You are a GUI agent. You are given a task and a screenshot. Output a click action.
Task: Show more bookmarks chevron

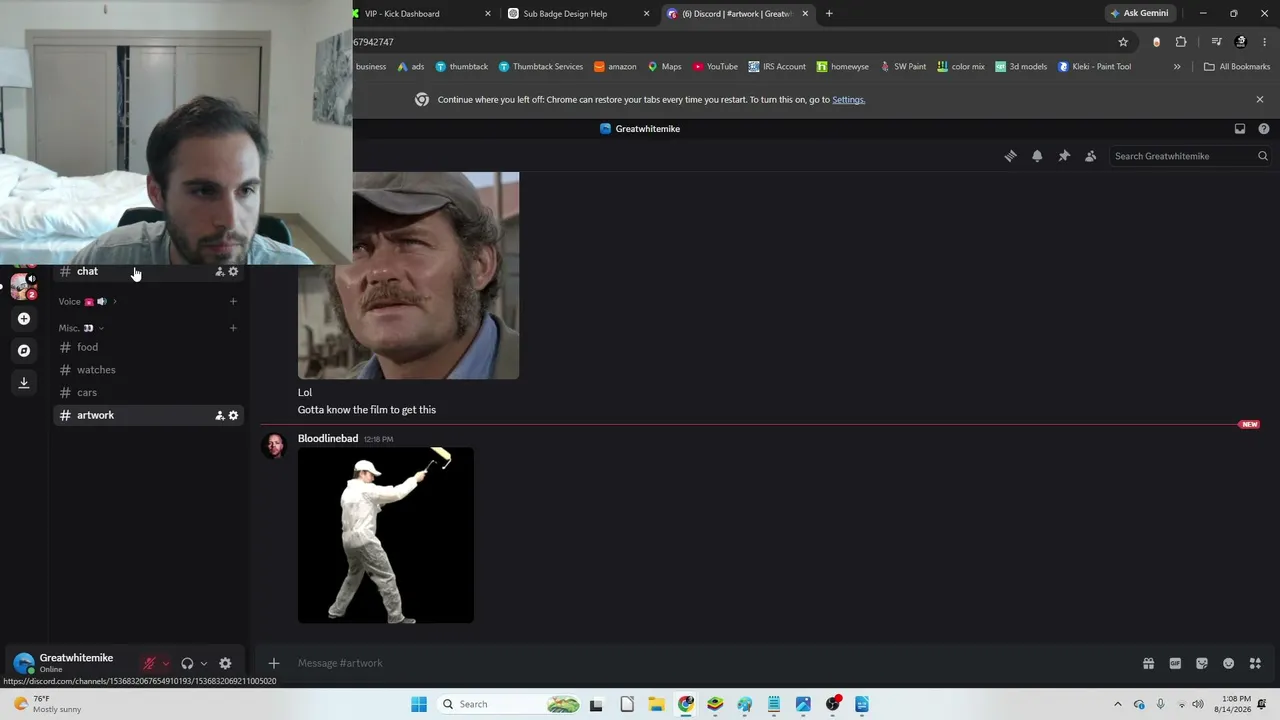(x=1177, y=67)
